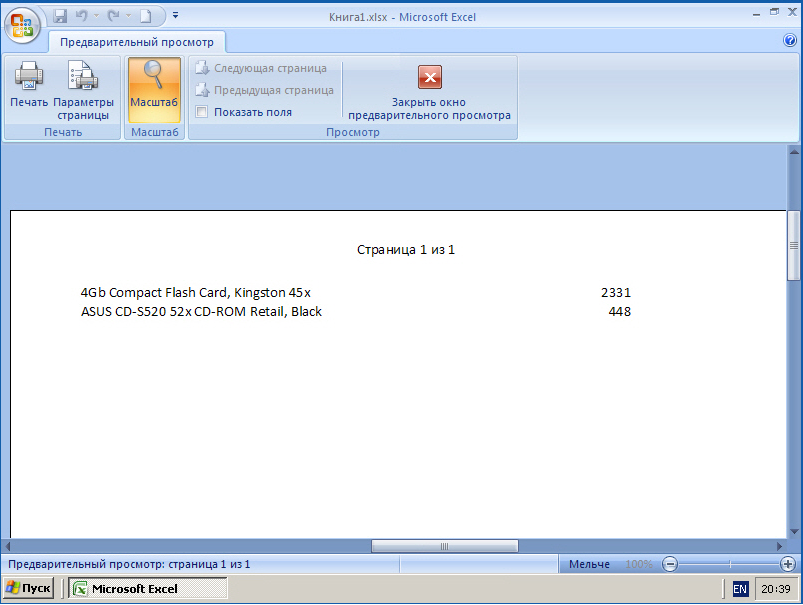Click the value 448 in preview

tap(620, 311)
